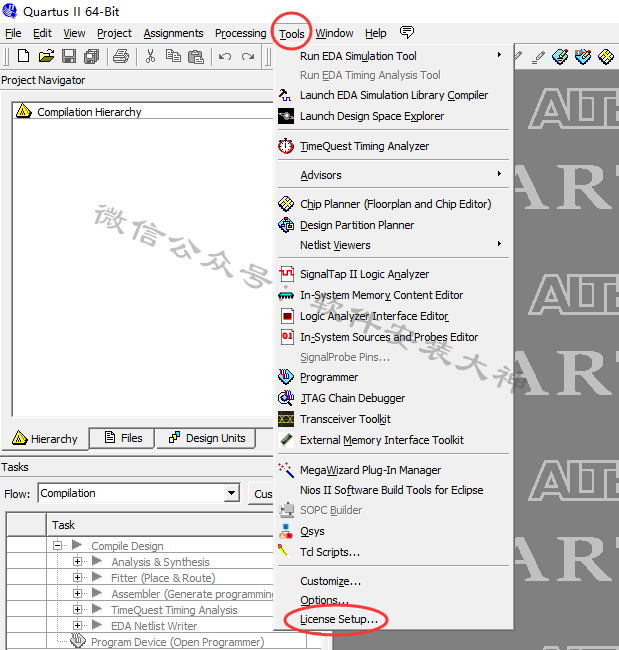Click the New file toolbar icon
The image size is (619, 650).
[23, 56]
